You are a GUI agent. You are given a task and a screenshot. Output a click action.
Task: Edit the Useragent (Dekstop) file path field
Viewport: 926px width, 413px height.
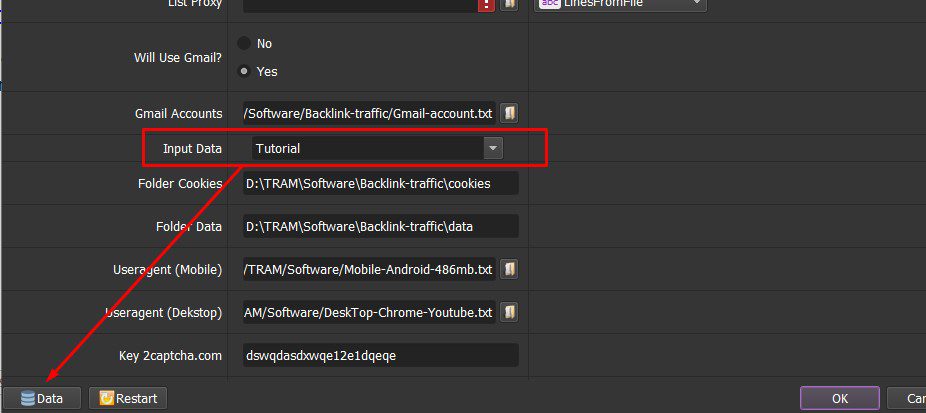tap(369, 312)
